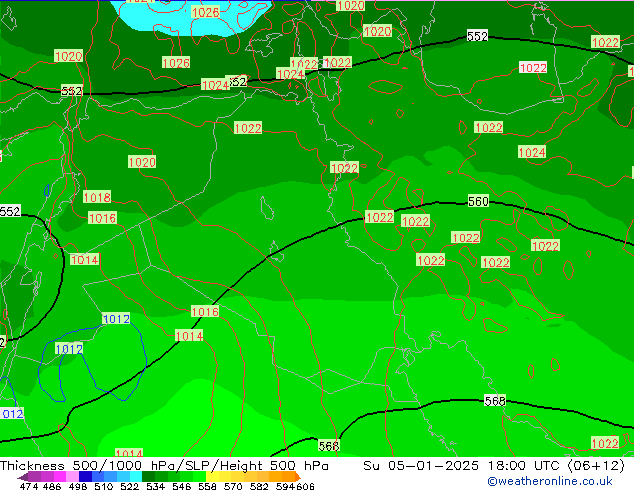
Task: Click the '1026' label inside the cyan area
Action: (x=205, y=13)
